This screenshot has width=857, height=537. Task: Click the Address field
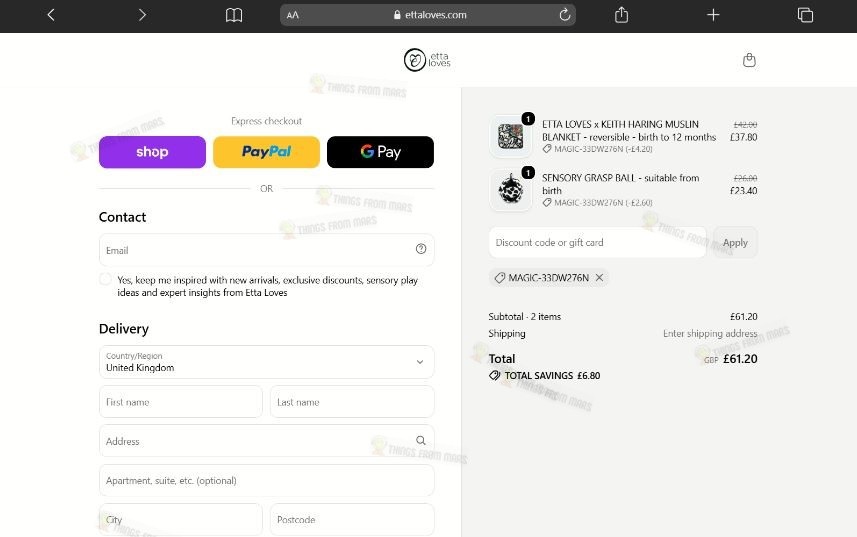[267, 441]
